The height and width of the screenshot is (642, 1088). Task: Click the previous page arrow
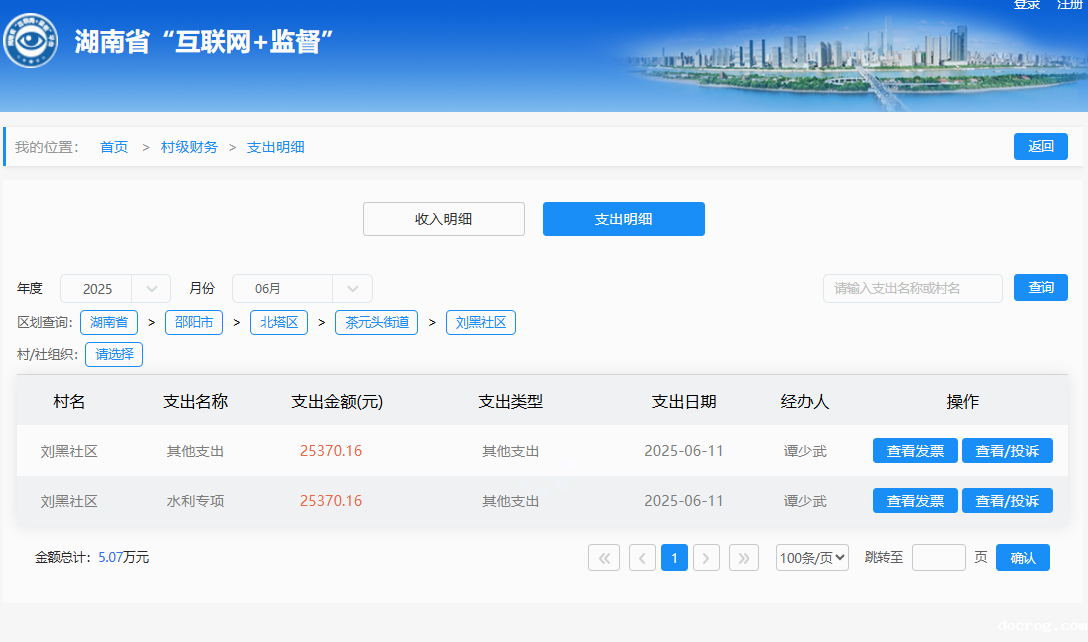(x=642, y=558)
